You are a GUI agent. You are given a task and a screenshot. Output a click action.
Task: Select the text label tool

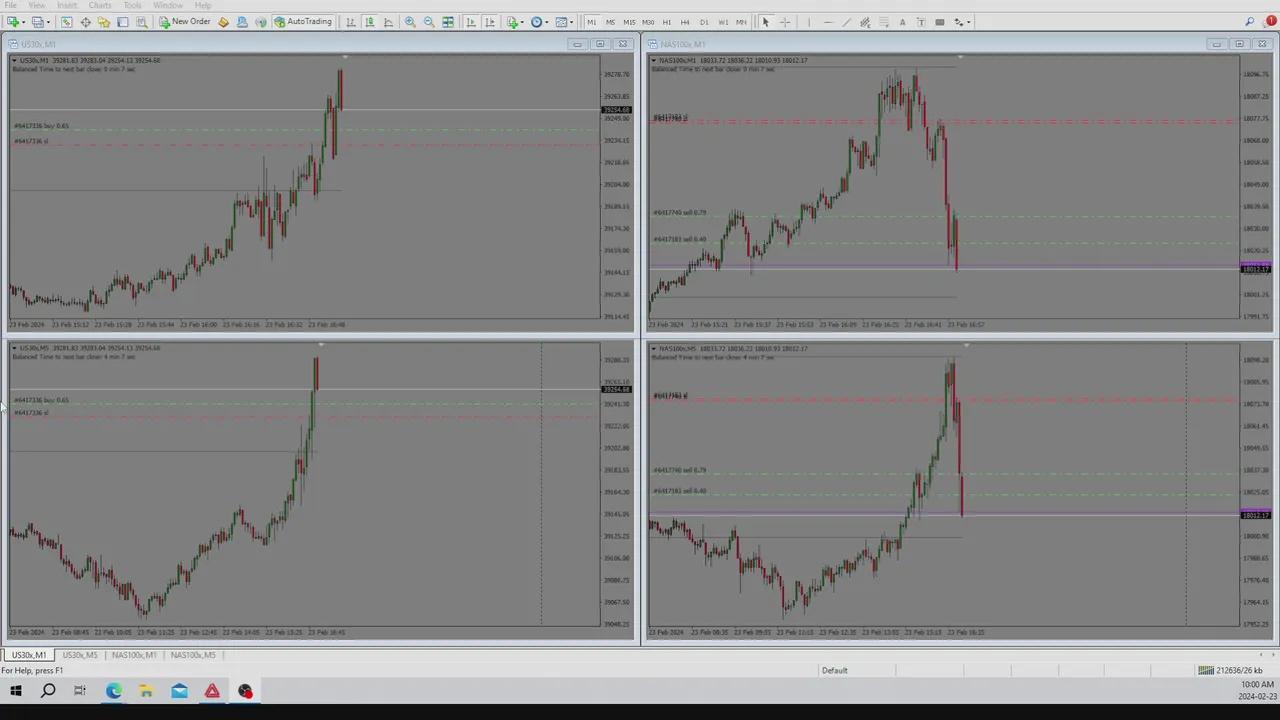(x=921, y=22)
